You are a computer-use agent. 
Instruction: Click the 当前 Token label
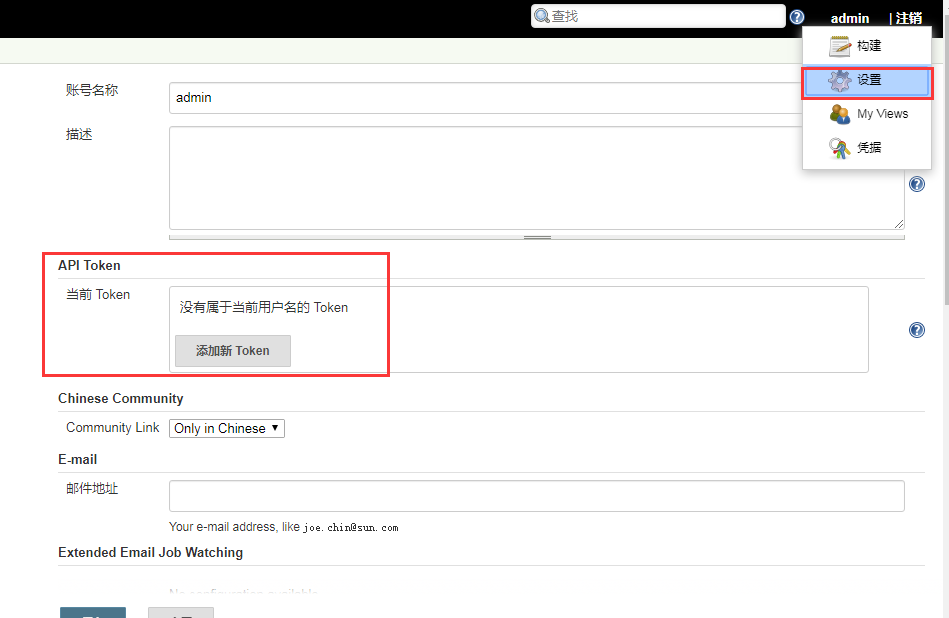coord(98,295)
